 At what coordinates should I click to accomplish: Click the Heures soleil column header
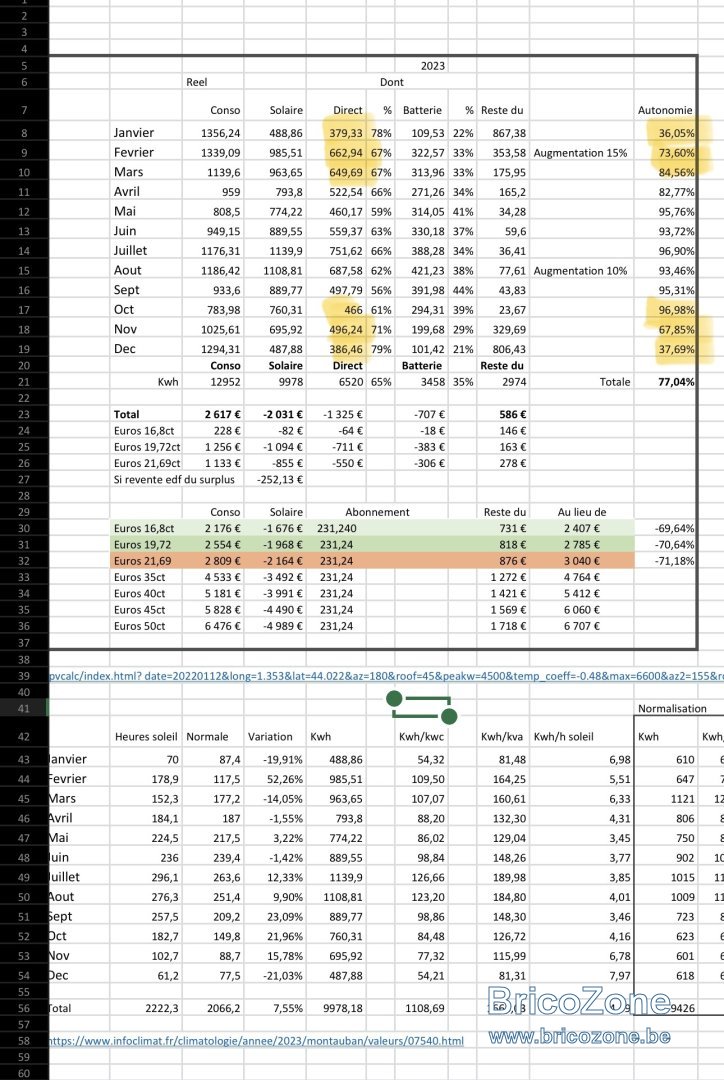point(146,736)
